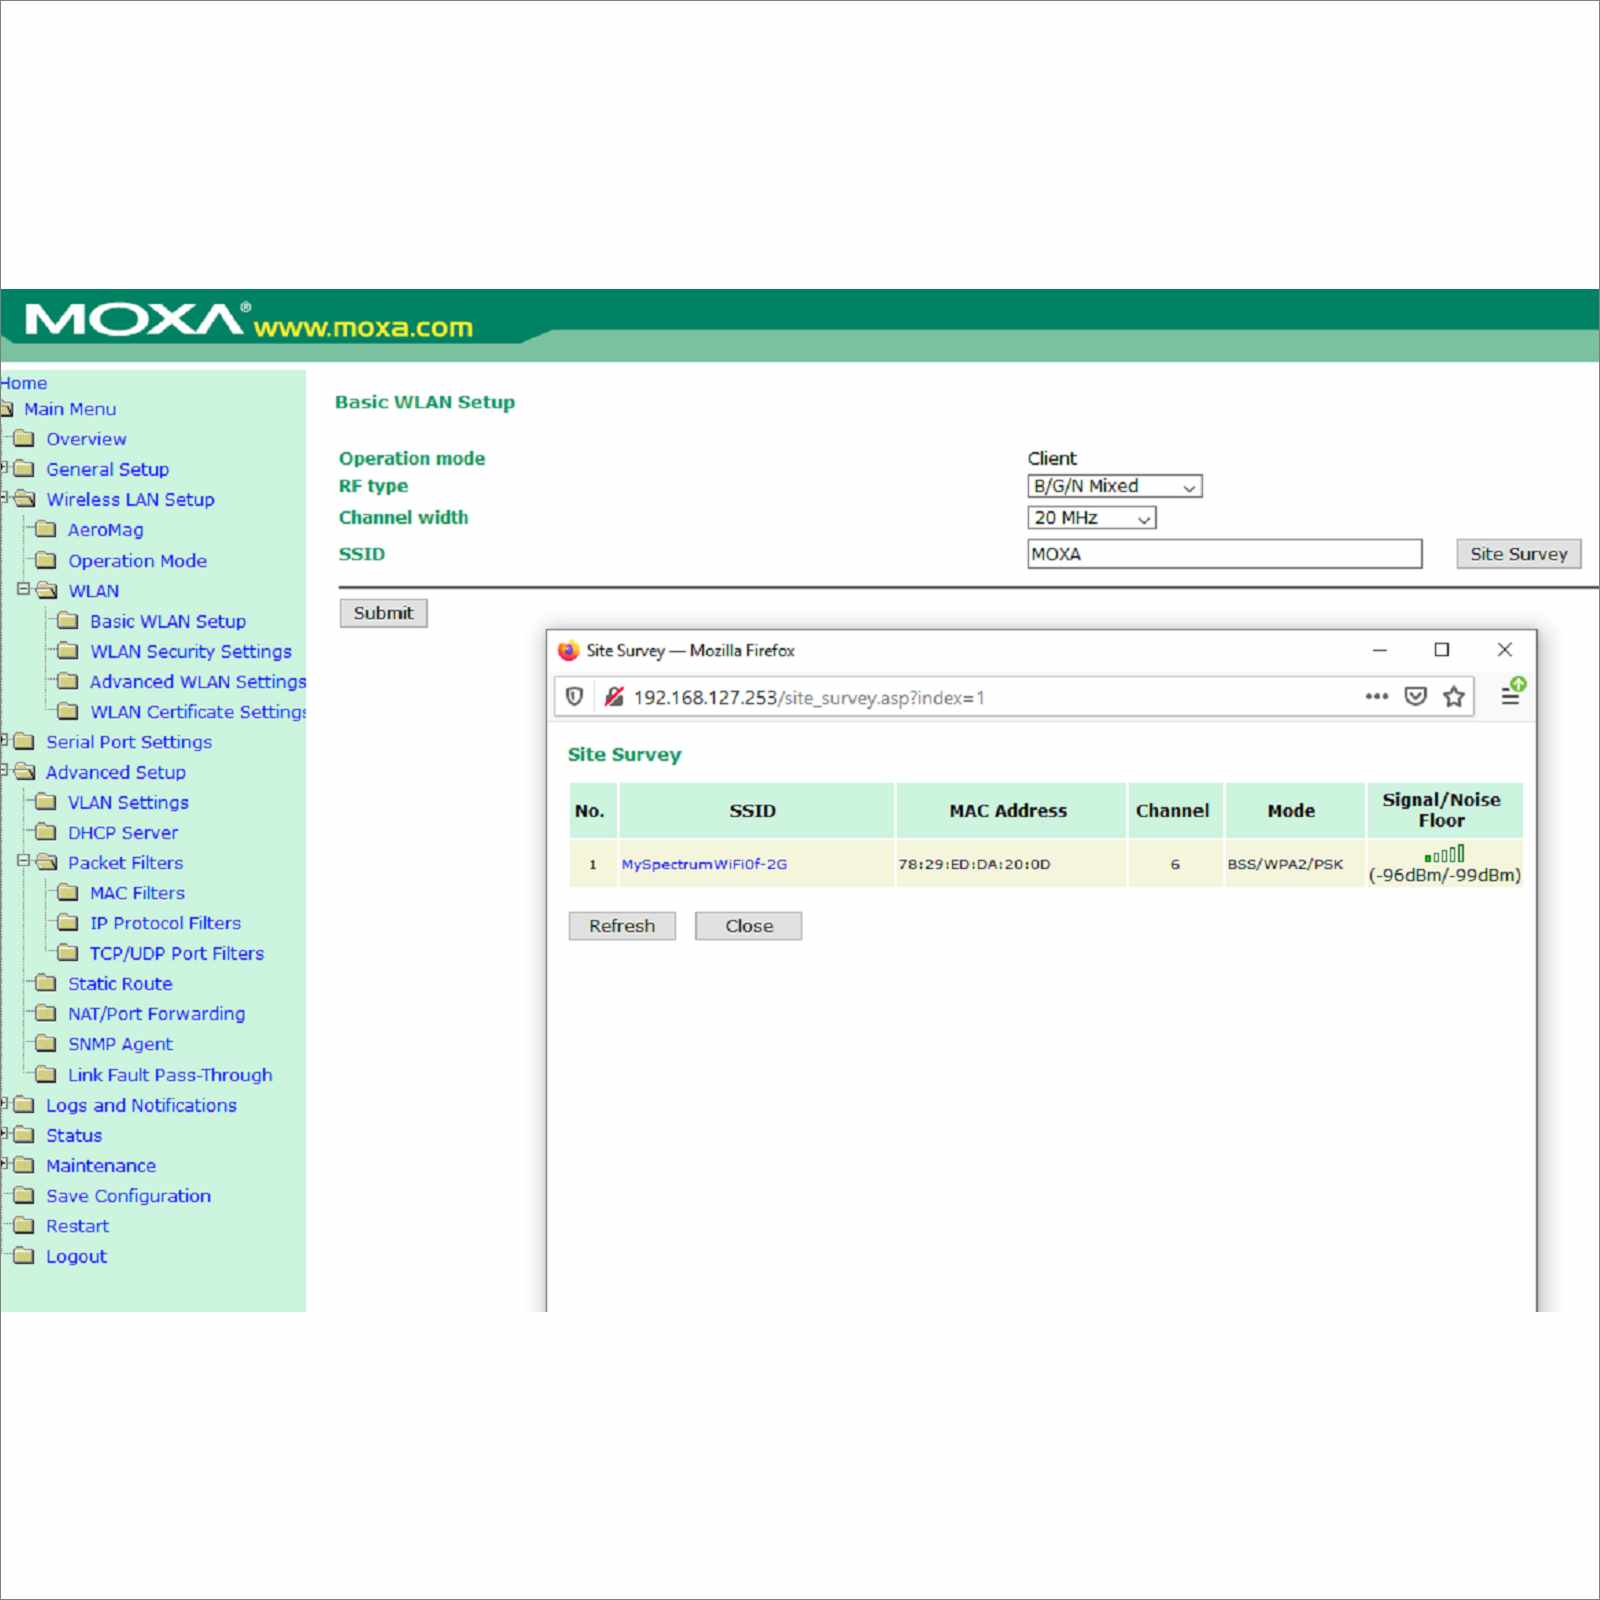Open NAT/Port Forwarding menu item

[156, 1013]
